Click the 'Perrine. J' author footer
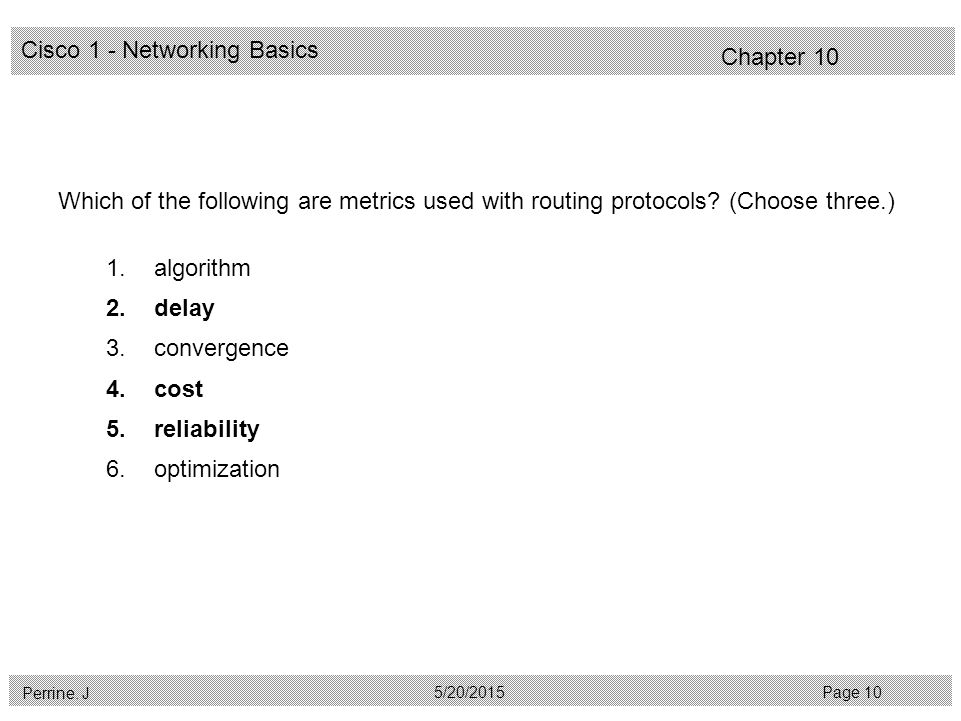 click(x=56, y=693)
